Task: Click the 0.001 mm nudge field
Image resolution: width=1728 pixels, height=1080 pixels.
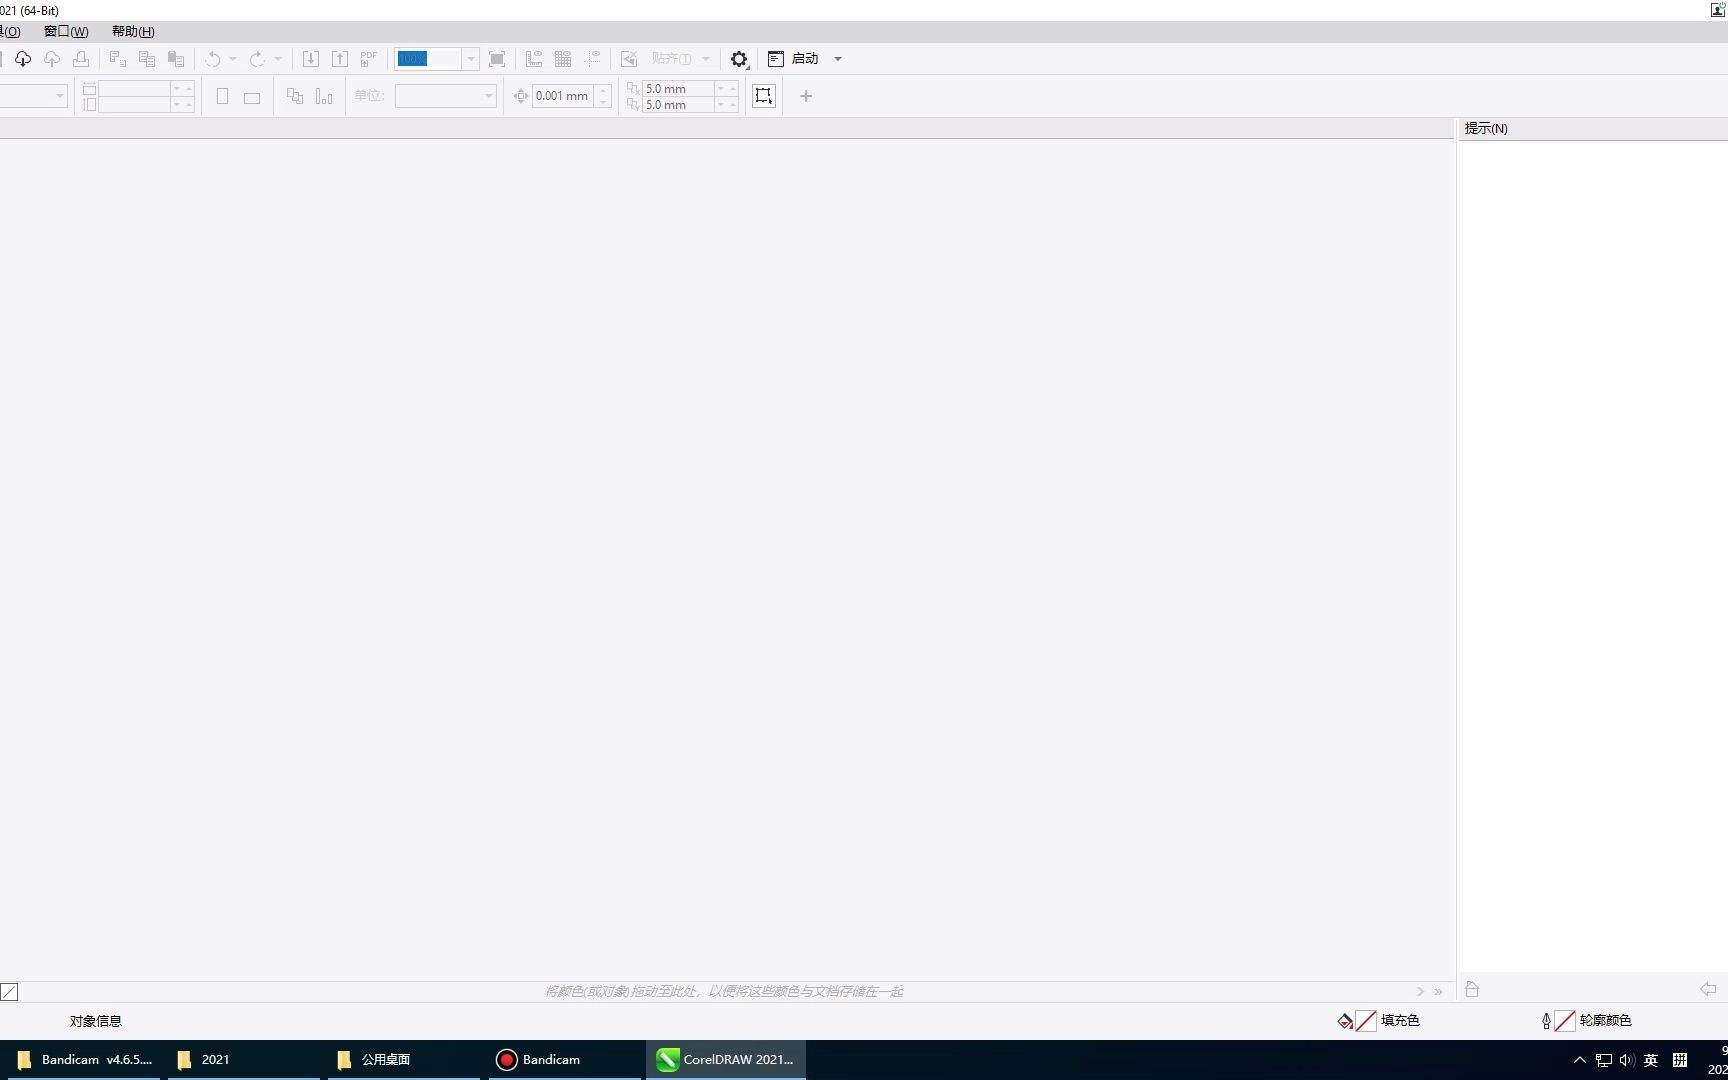Action: coord(563,96)
